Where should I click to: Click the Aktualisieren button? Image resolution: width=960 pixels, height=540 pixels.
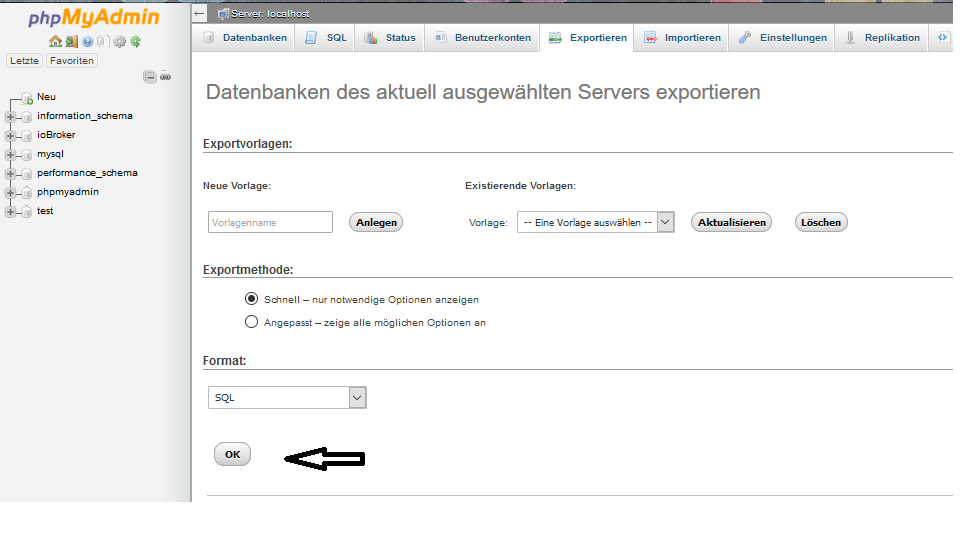731,222
